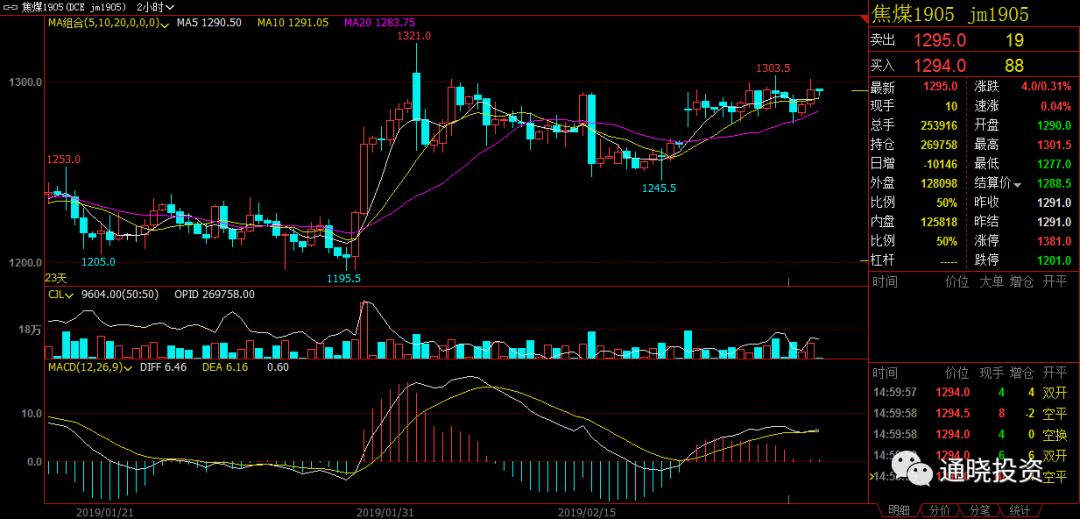The image size is (1080, 519).
Task: Switch to the 统计 tab
Action: [1019, 510]
